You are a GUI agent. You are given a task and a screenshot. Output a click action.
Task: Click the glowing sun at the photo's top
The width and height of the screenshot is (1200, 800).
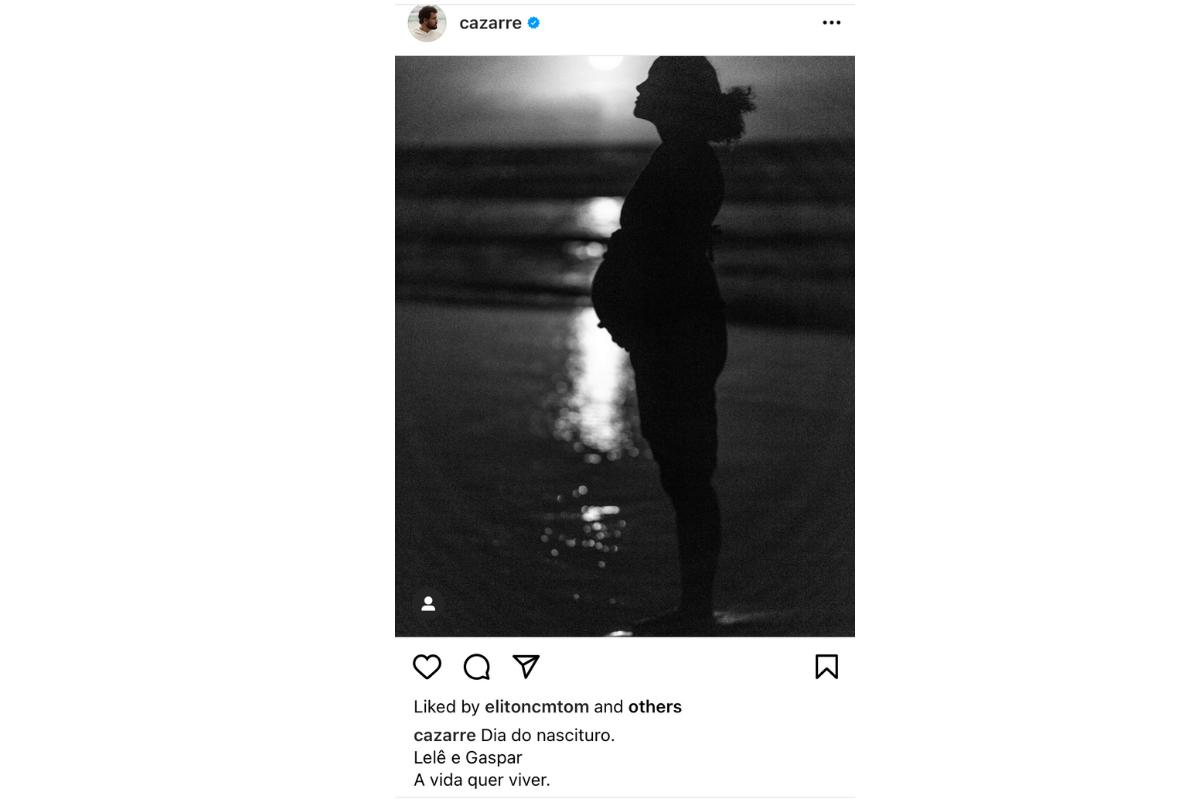coord(606,62)
